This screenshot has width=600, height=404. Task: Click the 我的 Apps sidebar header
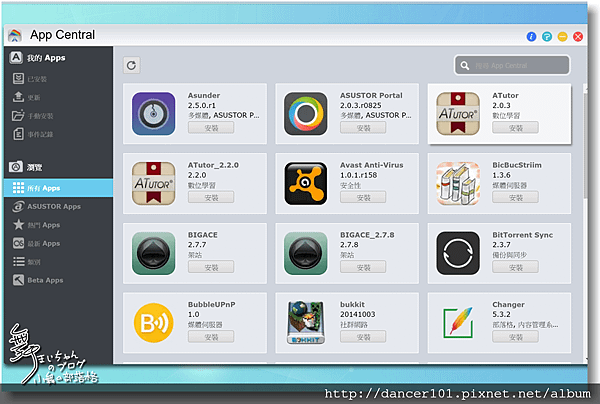click(38, 58)
